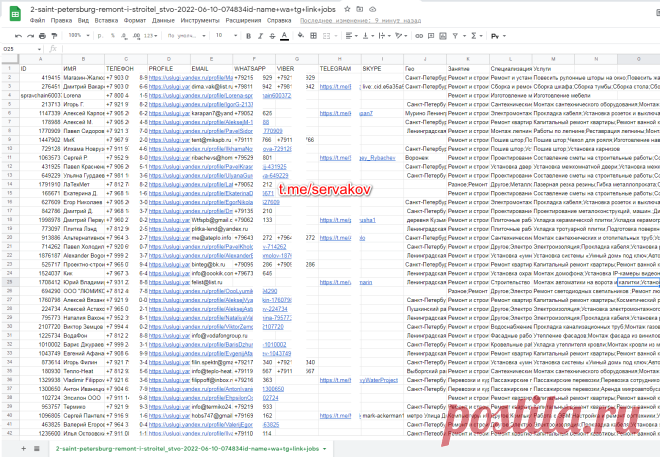
Task: Insert a link via toolbar
Action: click(x=419, y=36)
